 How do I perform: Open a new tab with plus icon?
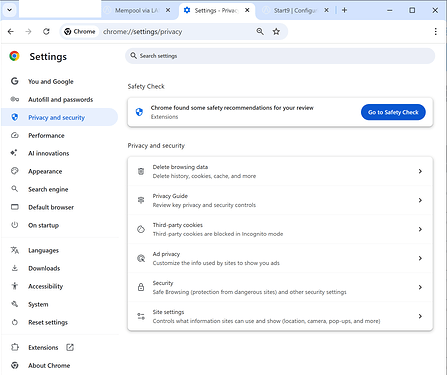[x=344, y=10]
